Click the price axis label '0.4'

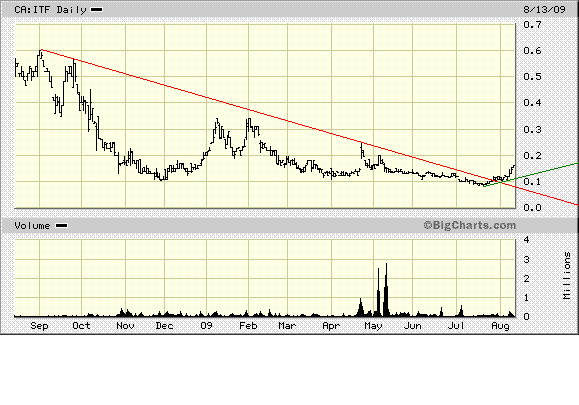click(532, 103)
